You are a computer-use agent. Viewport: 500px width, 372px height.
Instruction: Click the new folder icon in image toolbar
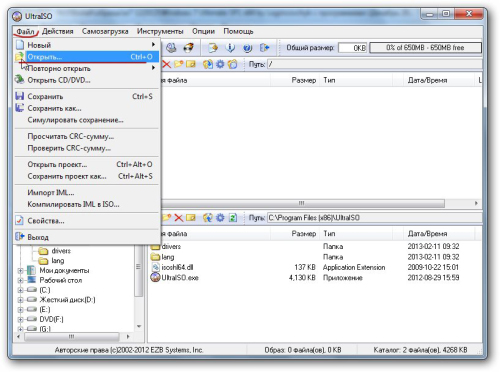(179, 64)
